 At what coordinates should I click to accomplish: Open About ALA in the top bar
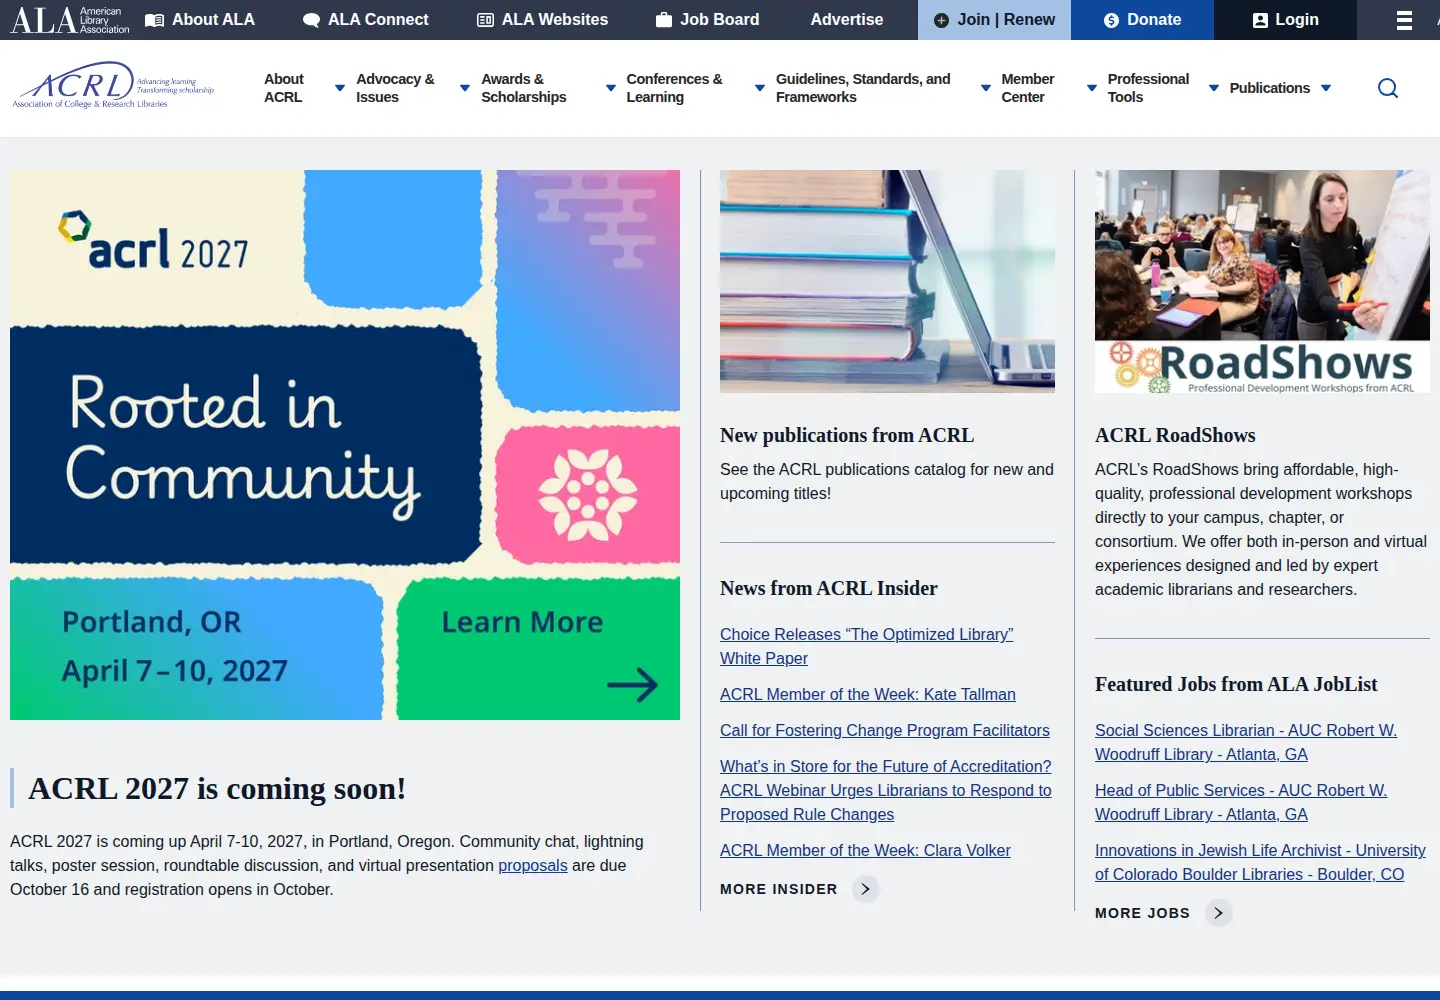200,20
